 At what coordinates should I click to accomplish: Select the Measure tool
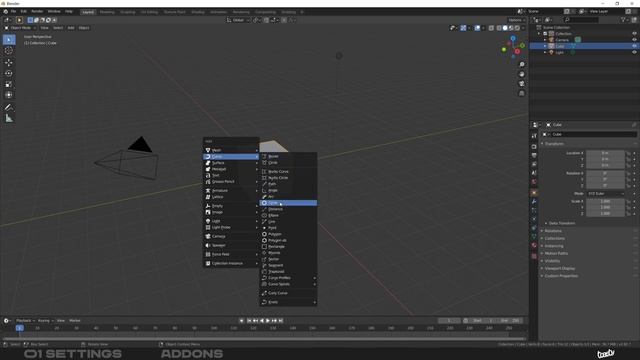(x=9, y=118)
